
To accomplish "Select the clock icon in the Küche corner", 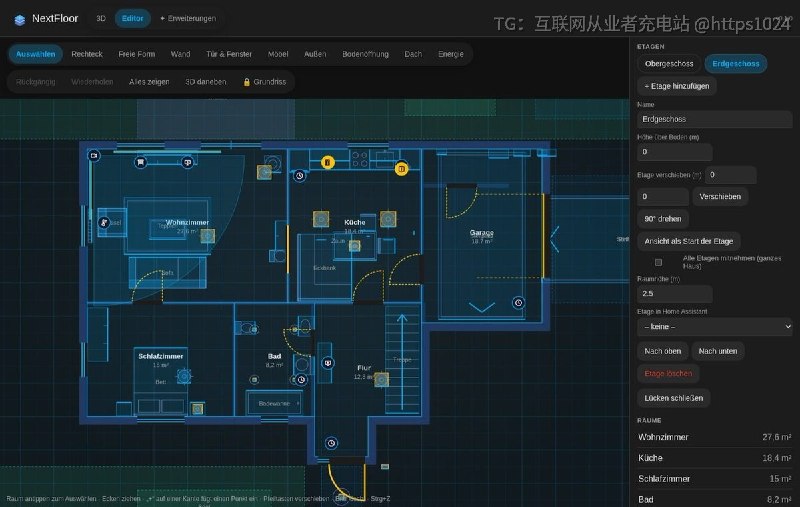I will coord(299,175).
